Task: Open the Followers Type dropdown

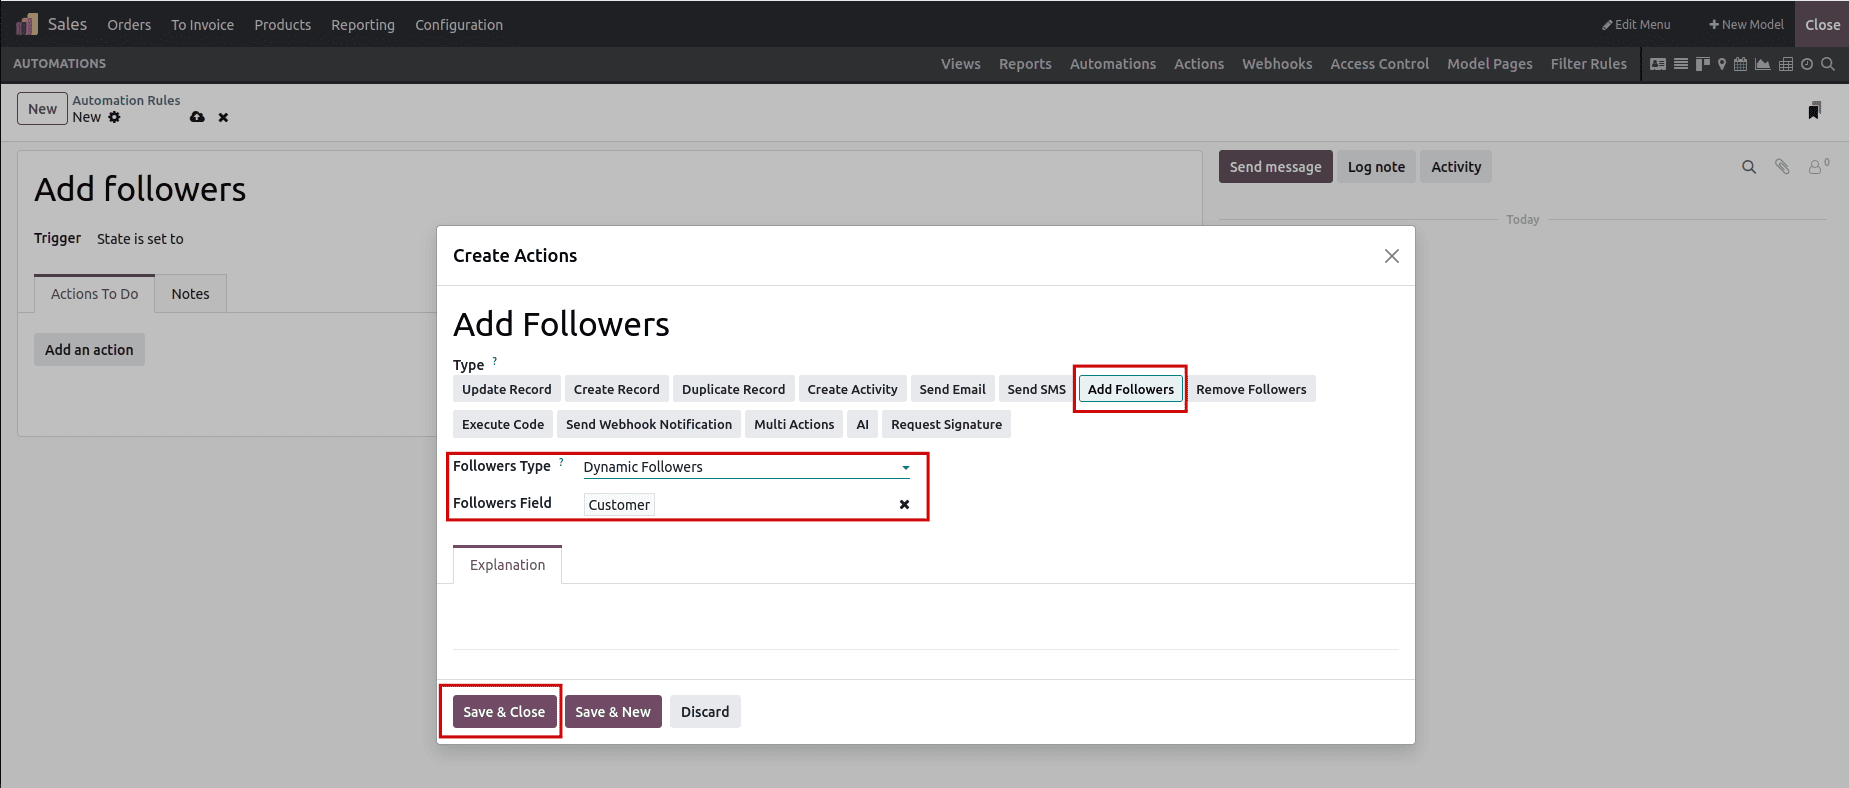Action: click(x=747, y=467)
